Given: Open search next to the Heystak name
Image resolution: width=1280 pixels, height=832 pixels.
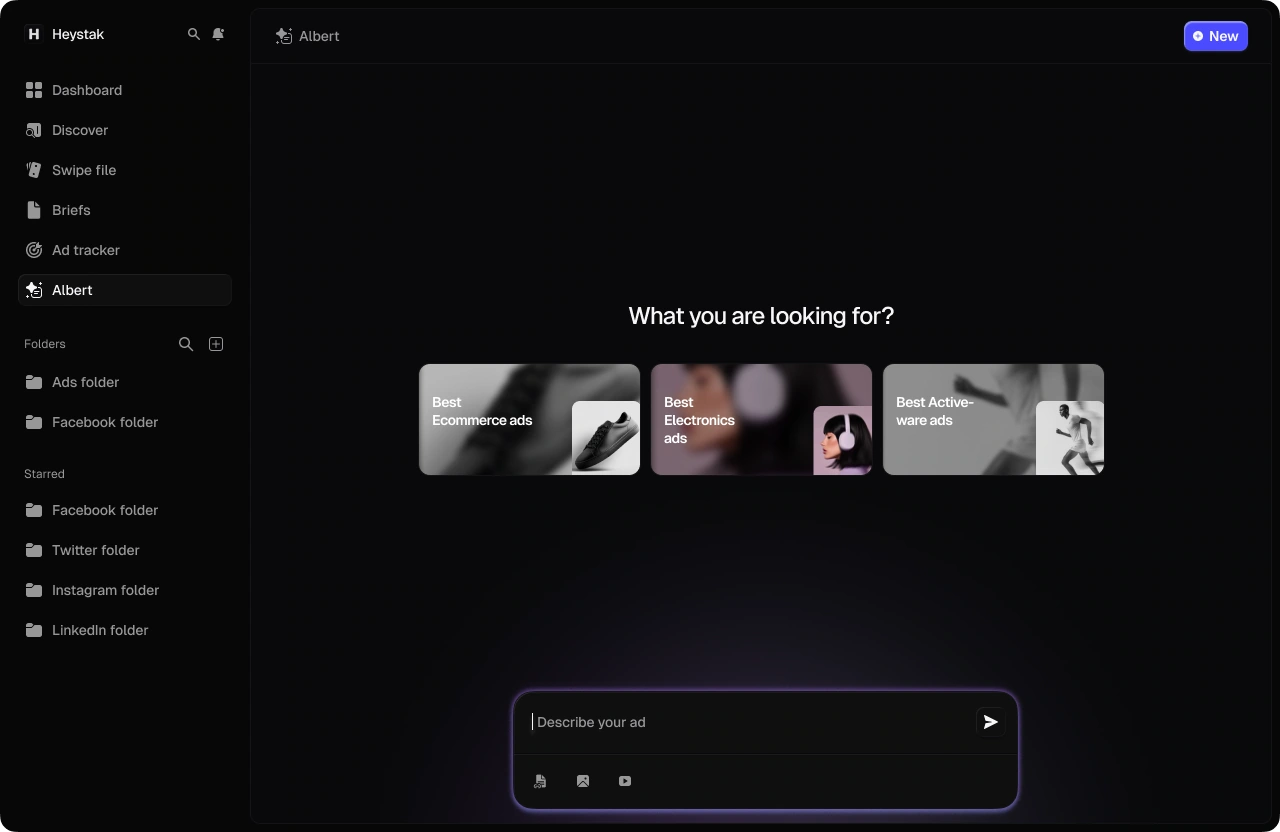Looking at the screenshot, I should (x=194, y=34).
